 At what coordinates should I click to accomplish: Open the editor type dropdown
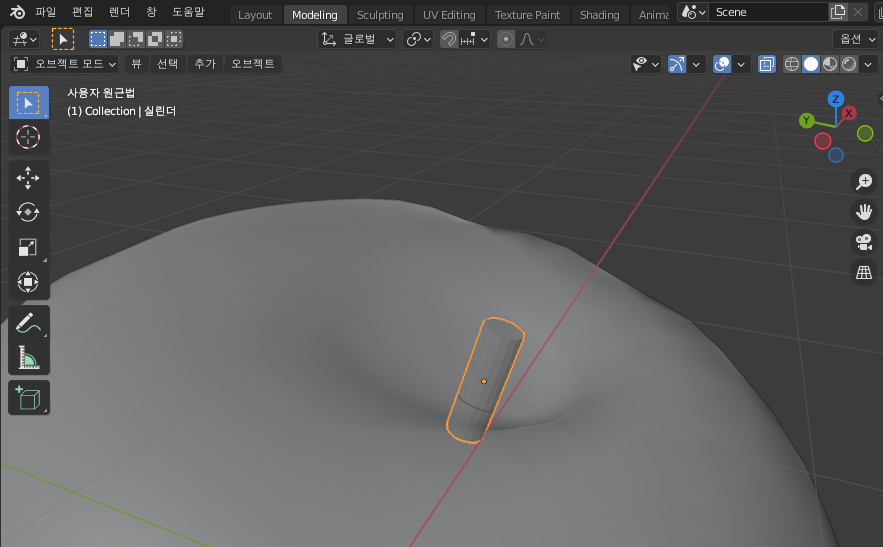coord(25,39)
